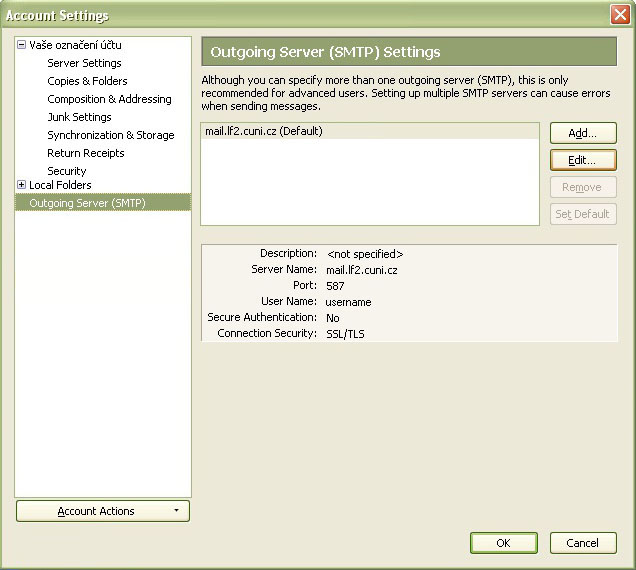Click the SSL/TLS connection security value
This screenshot has height=570, width=636.
(345, 334)
